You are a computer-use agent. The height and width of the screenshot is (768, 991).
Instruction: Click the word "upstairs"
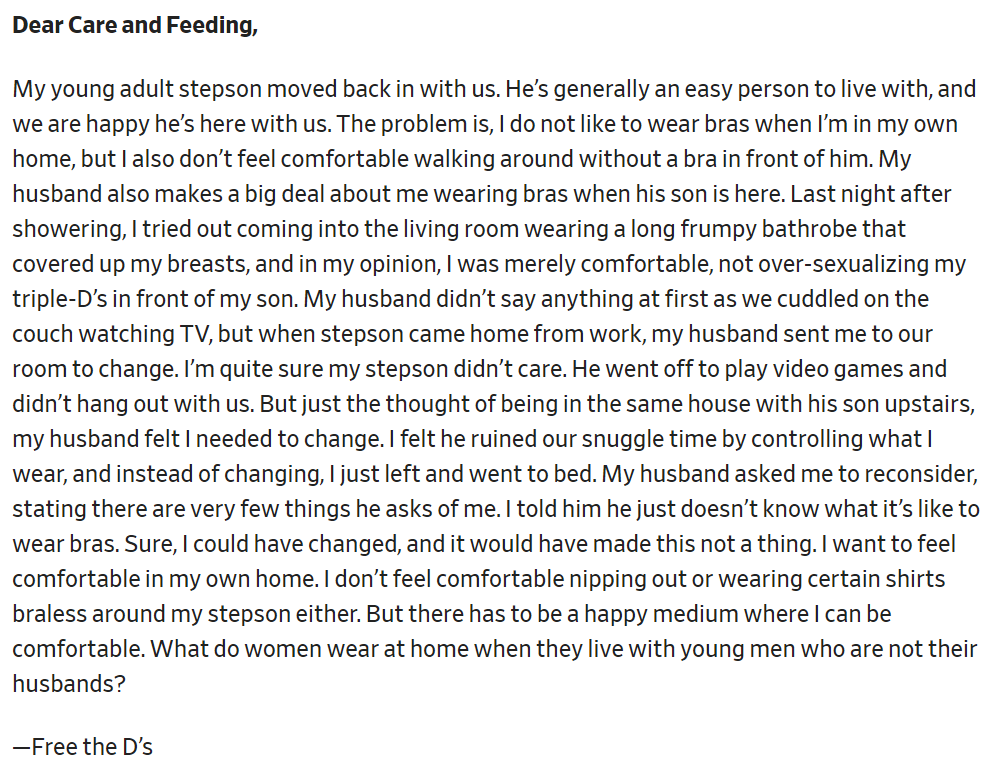coord(929,405)
